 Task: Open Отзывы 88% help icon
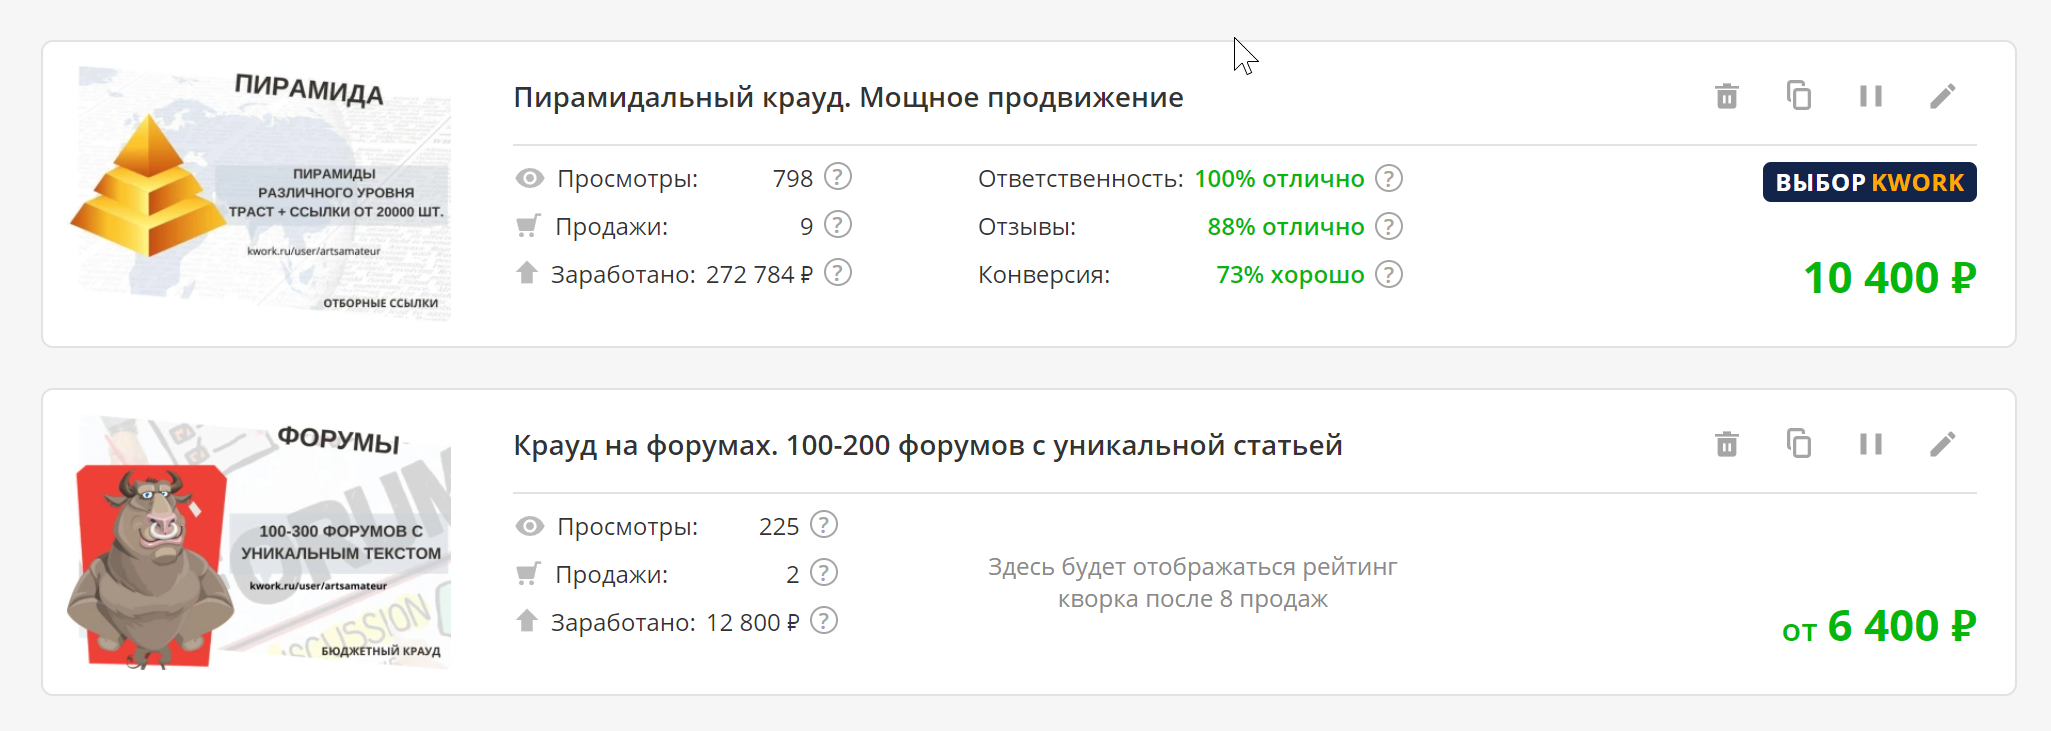point(1388,227)
